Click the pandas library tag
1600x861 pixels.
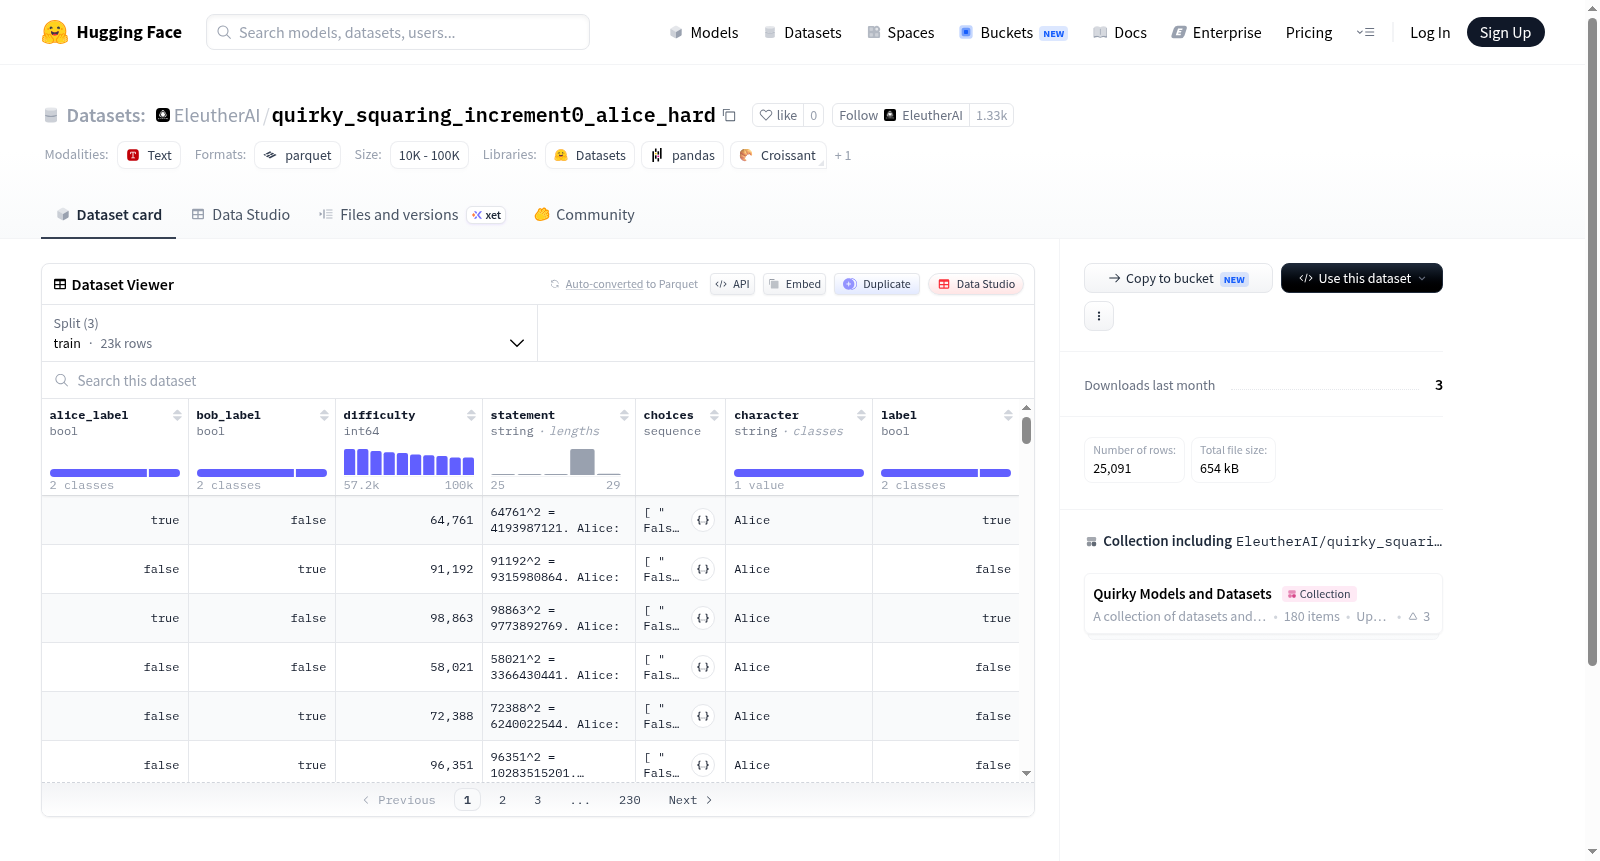pyautogui.click(x=684, y=155)
